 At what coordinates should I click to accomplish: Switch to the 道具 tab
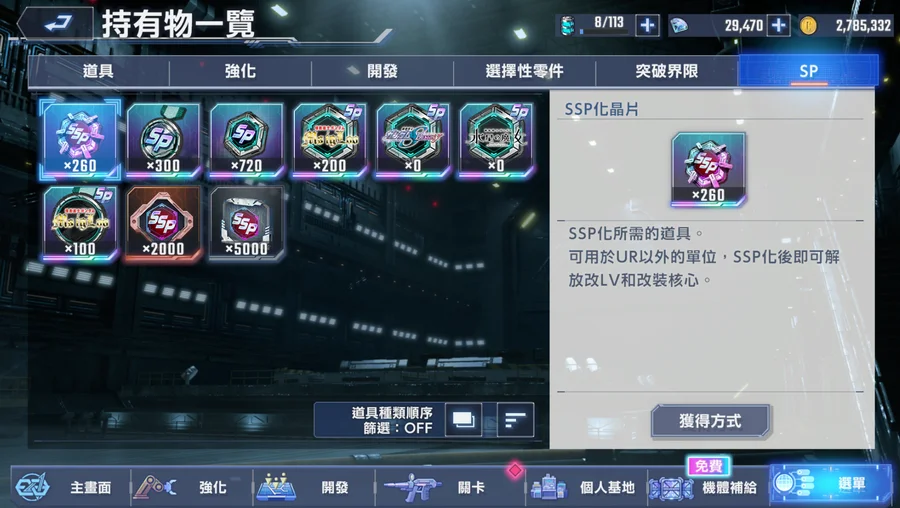[98, 71]
